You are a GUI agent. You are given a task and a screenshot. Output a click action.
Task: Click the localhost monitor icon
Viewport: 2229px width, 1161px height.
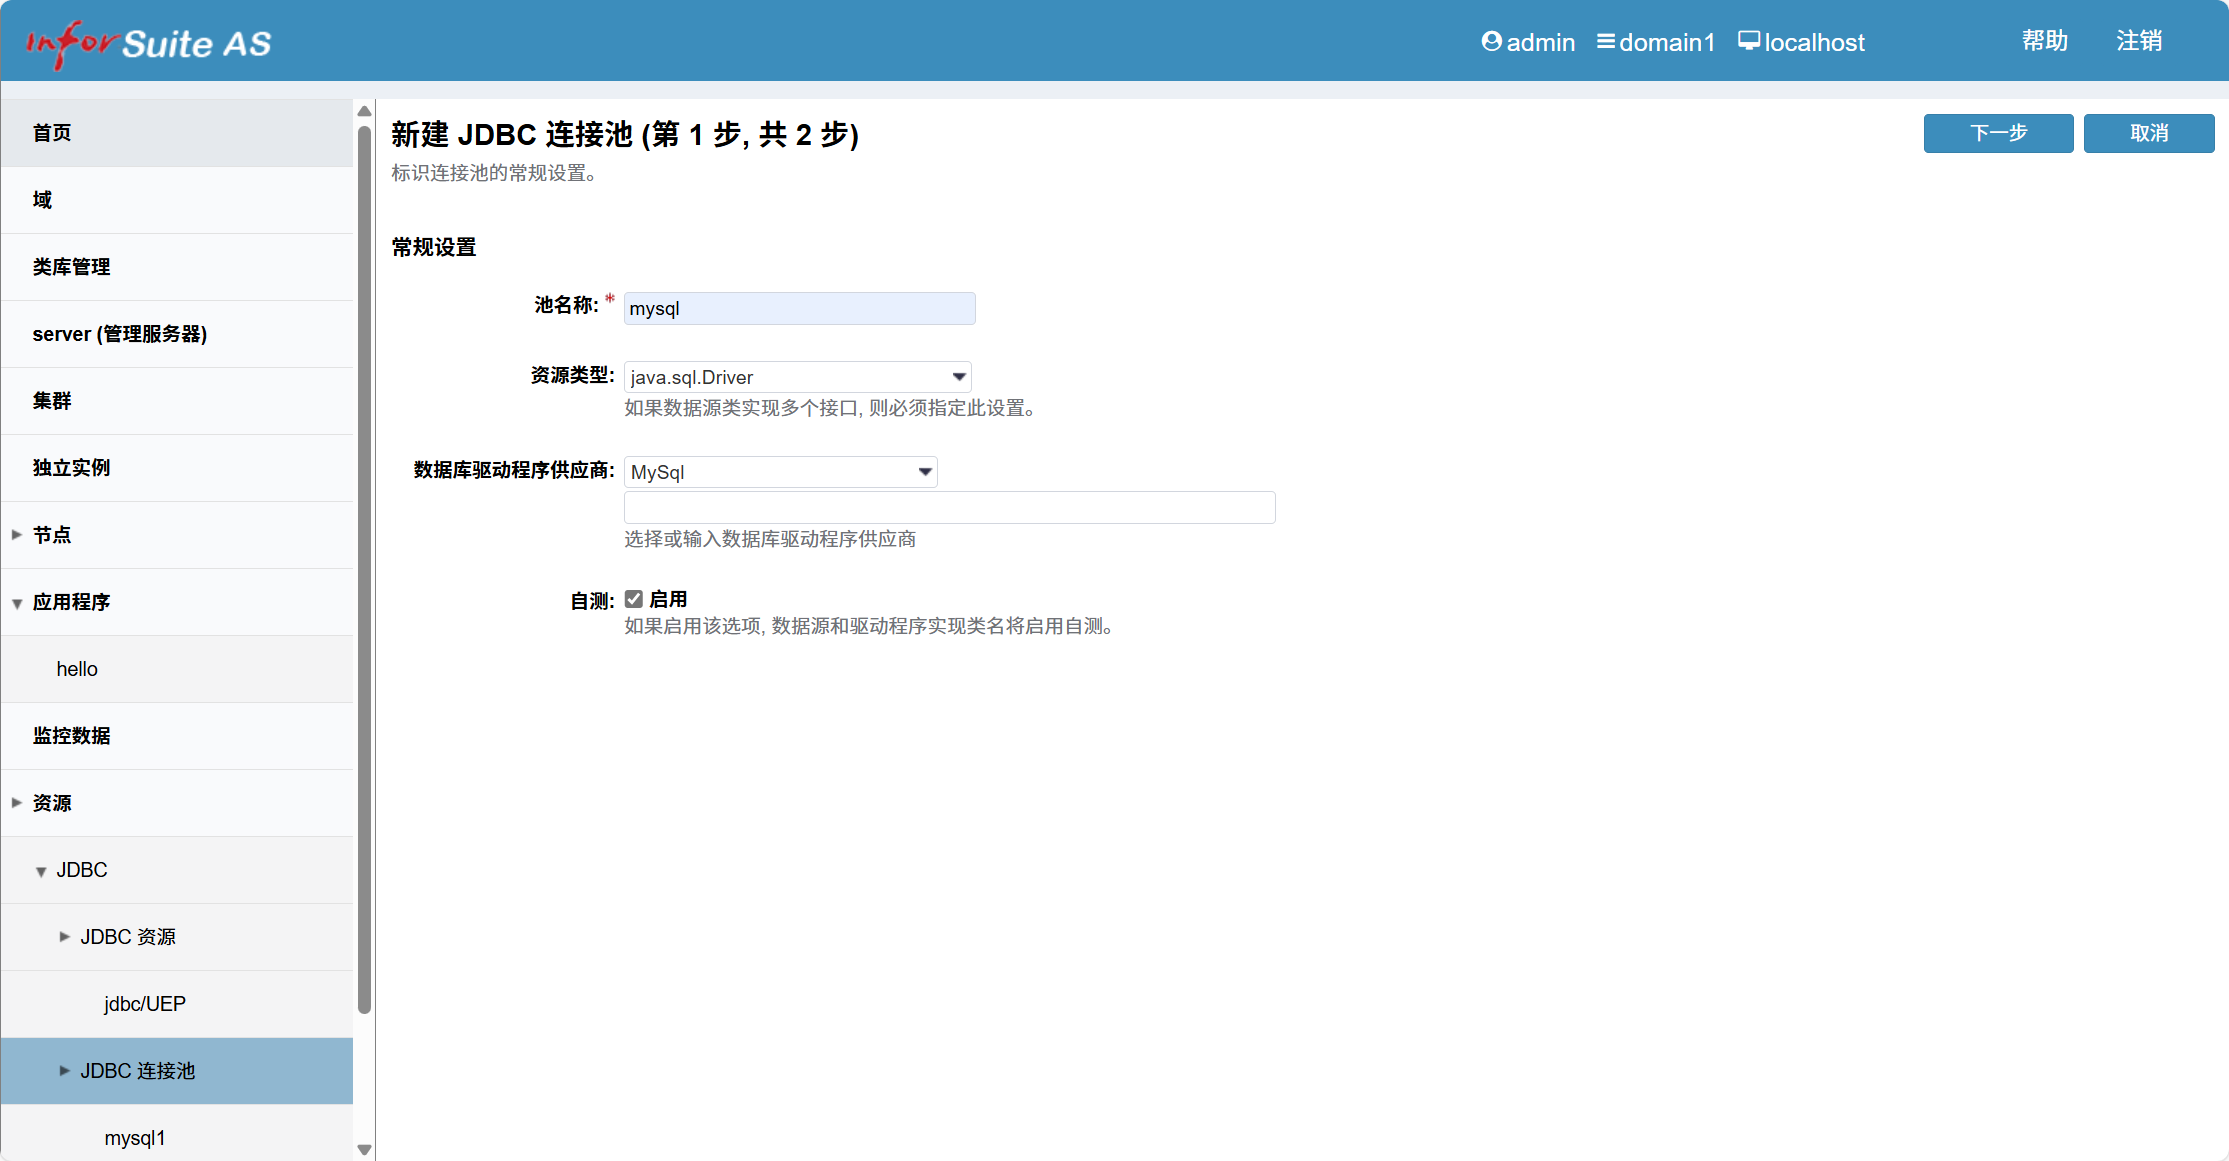pos(1749,40)
